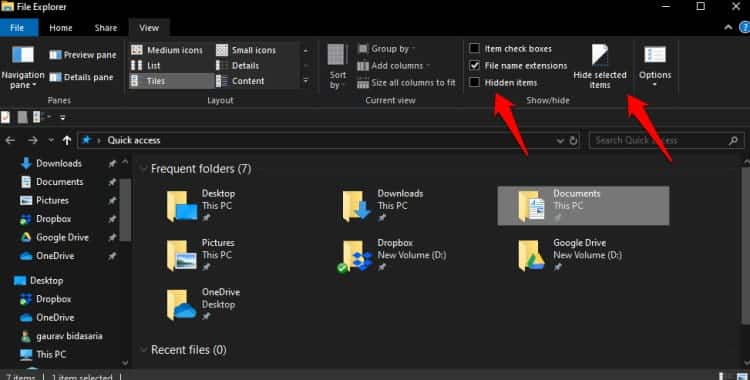This screenshot has height=380, width=750.
Task: Select Content layout
Action: (x=241, y=81)
